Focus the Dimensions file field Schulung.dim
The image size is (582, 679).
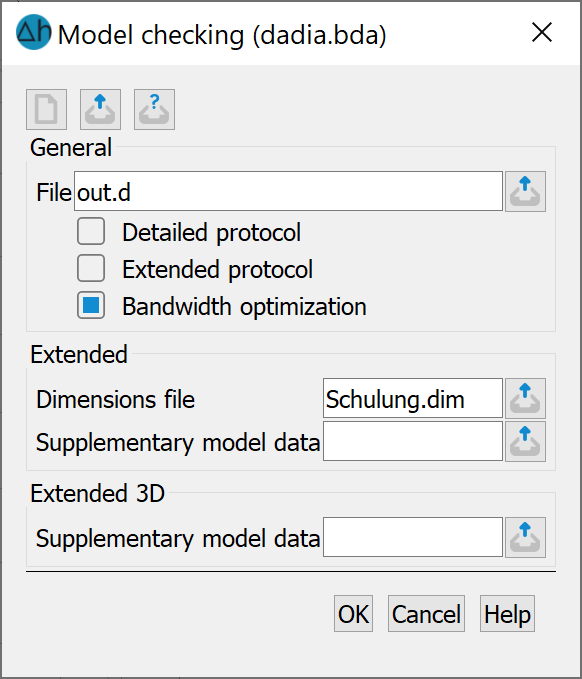point(413,398)
